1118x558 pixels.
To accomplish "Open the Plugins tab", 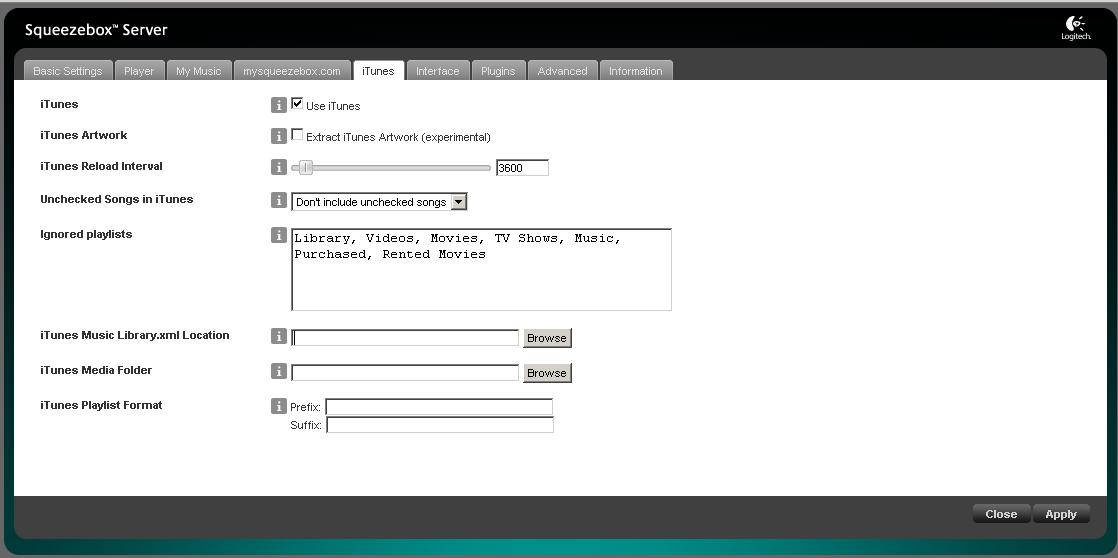I will (x=498, y=71).
